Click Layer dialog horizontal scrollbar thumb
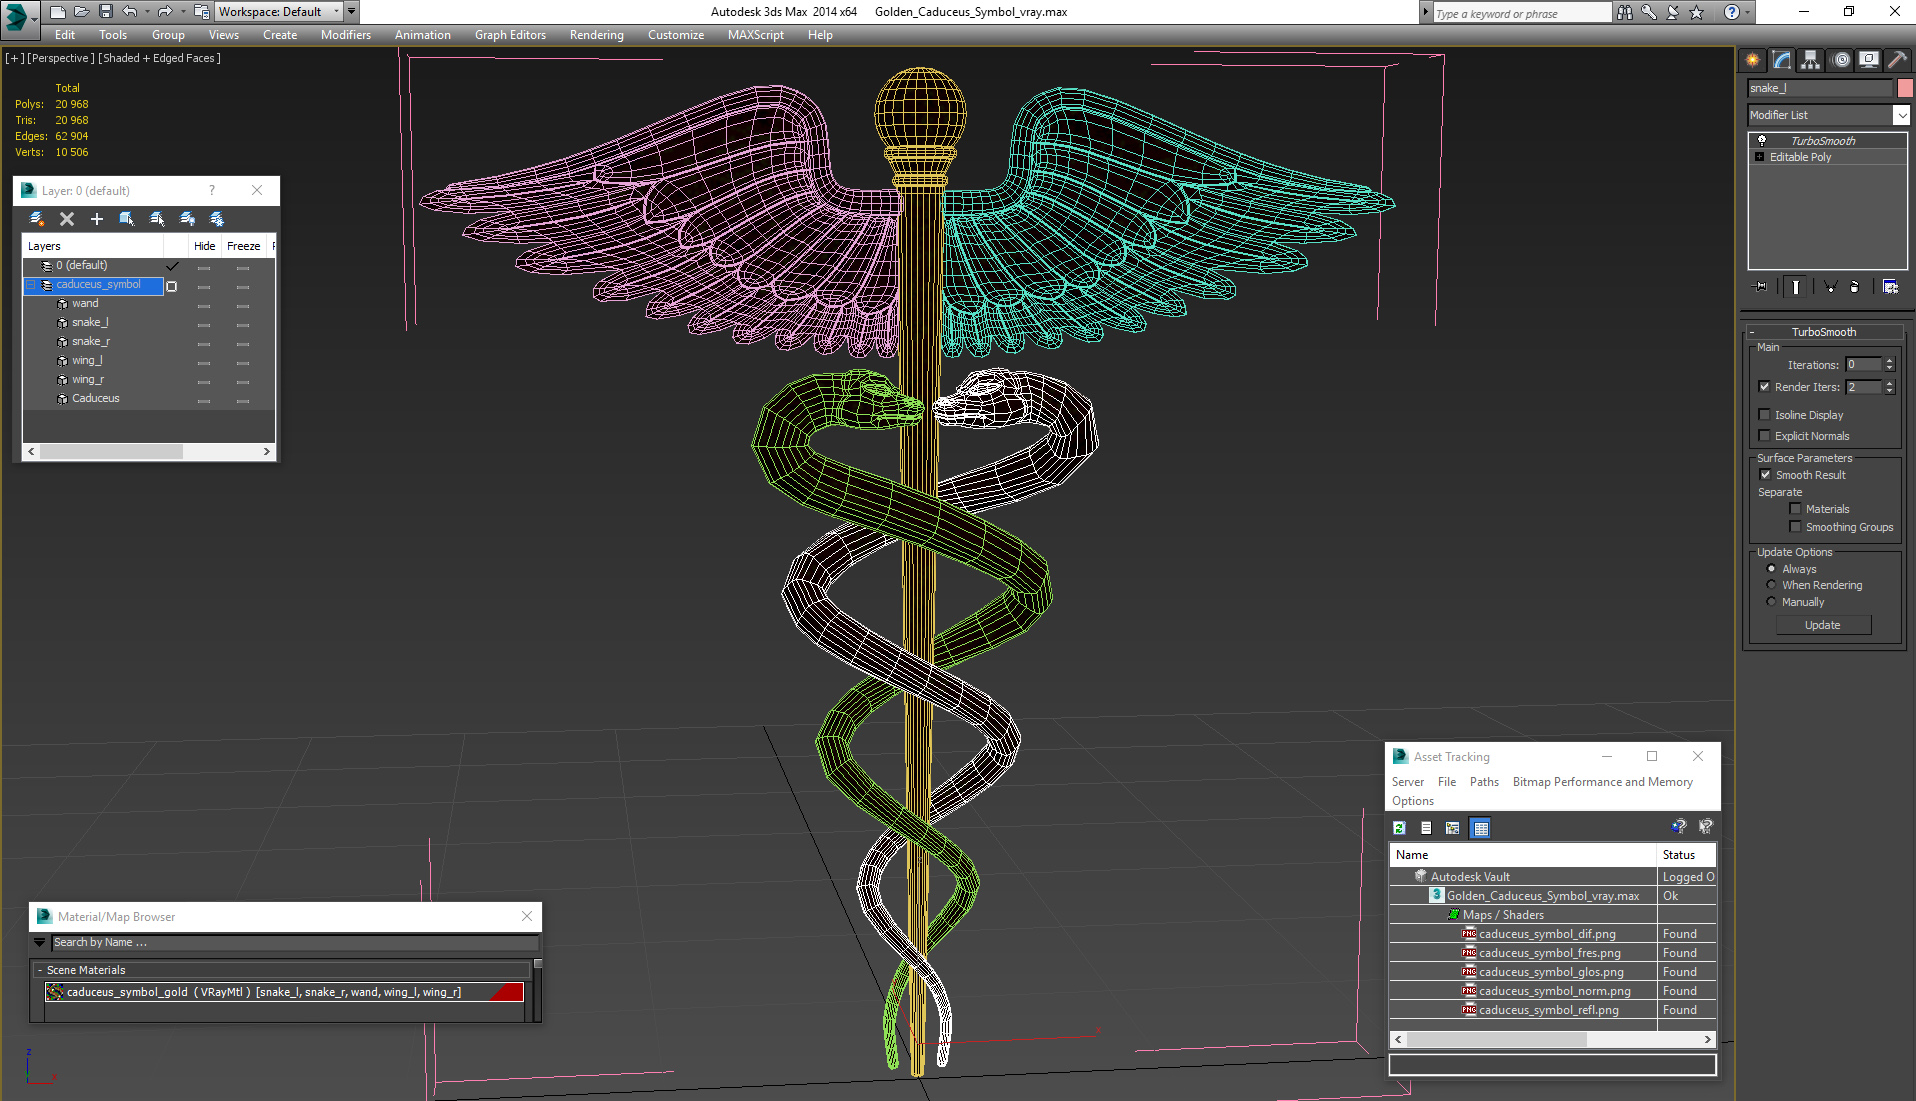 coord(111,452)
